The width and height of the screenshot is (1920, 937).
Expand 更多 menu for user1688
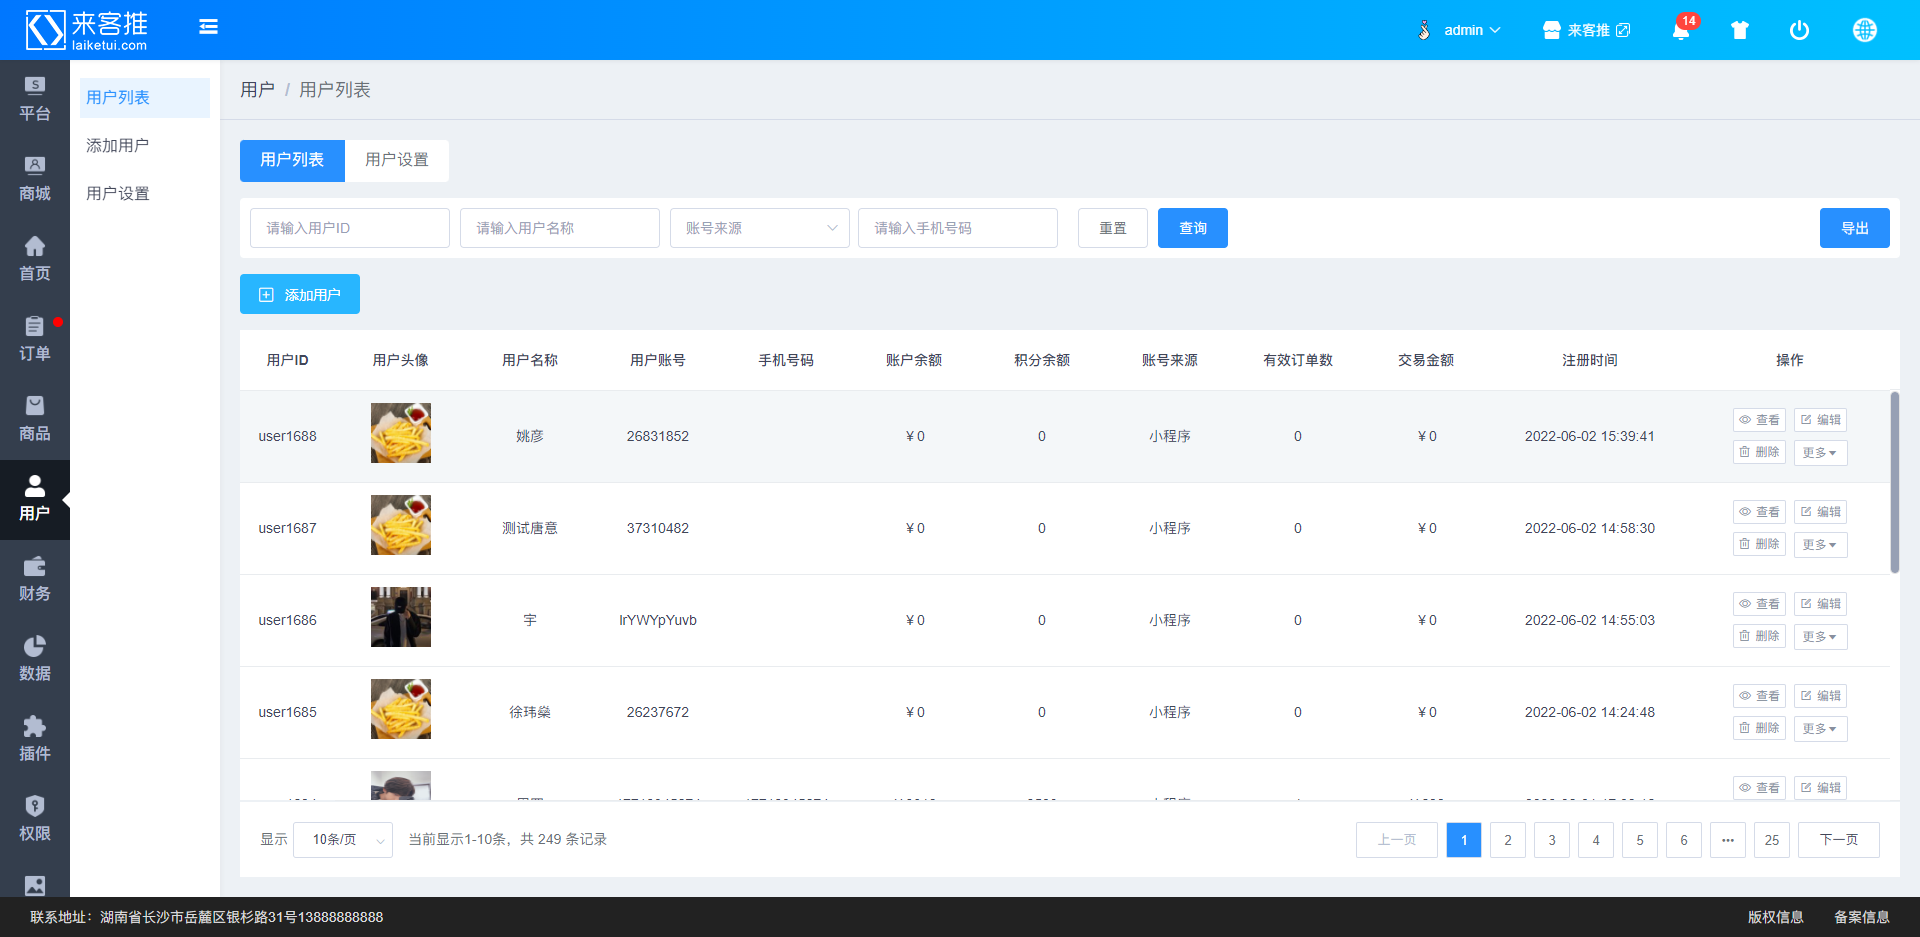(1820, 453)
